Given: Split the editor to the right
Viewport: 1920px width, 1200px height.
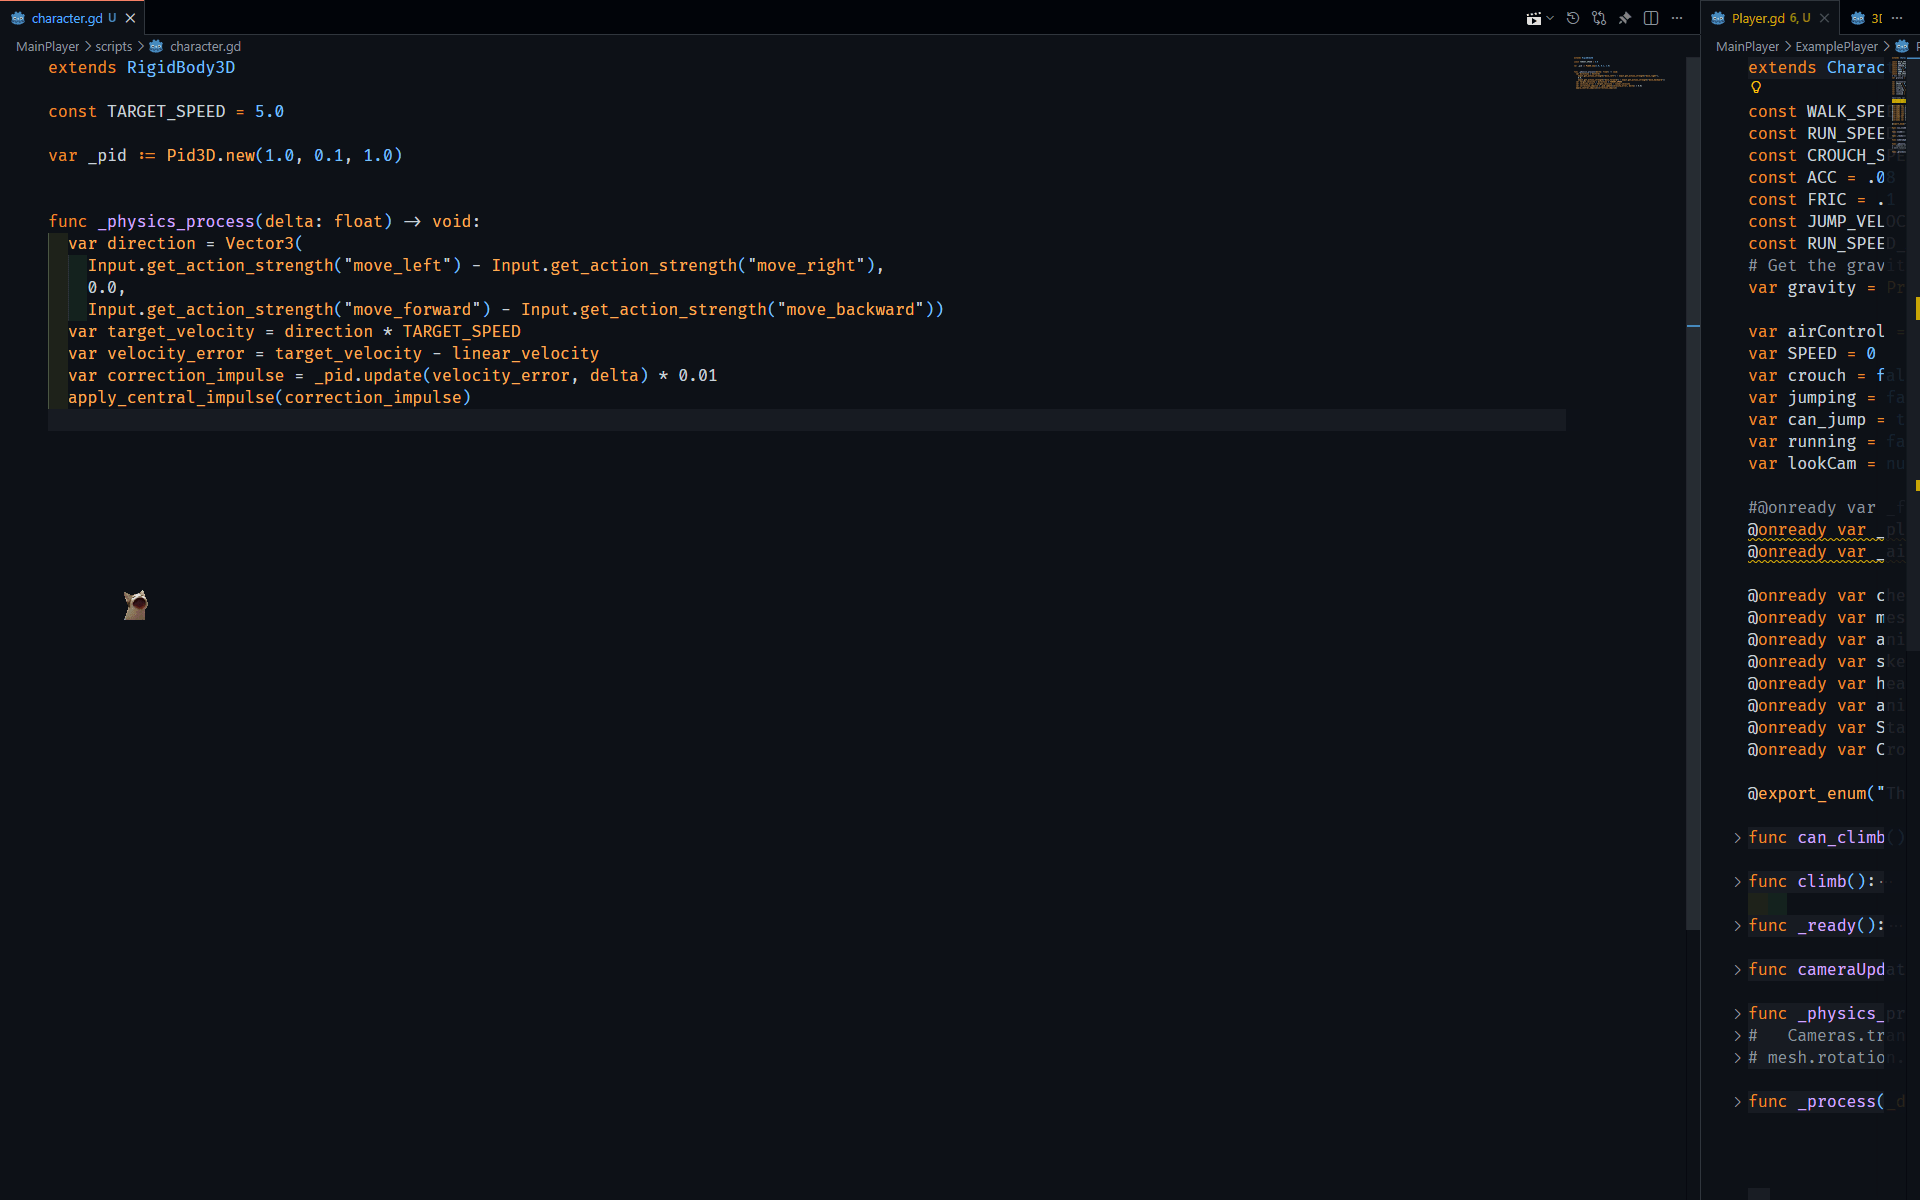Looking at the screenshot, I should [x=1651, y=18].
